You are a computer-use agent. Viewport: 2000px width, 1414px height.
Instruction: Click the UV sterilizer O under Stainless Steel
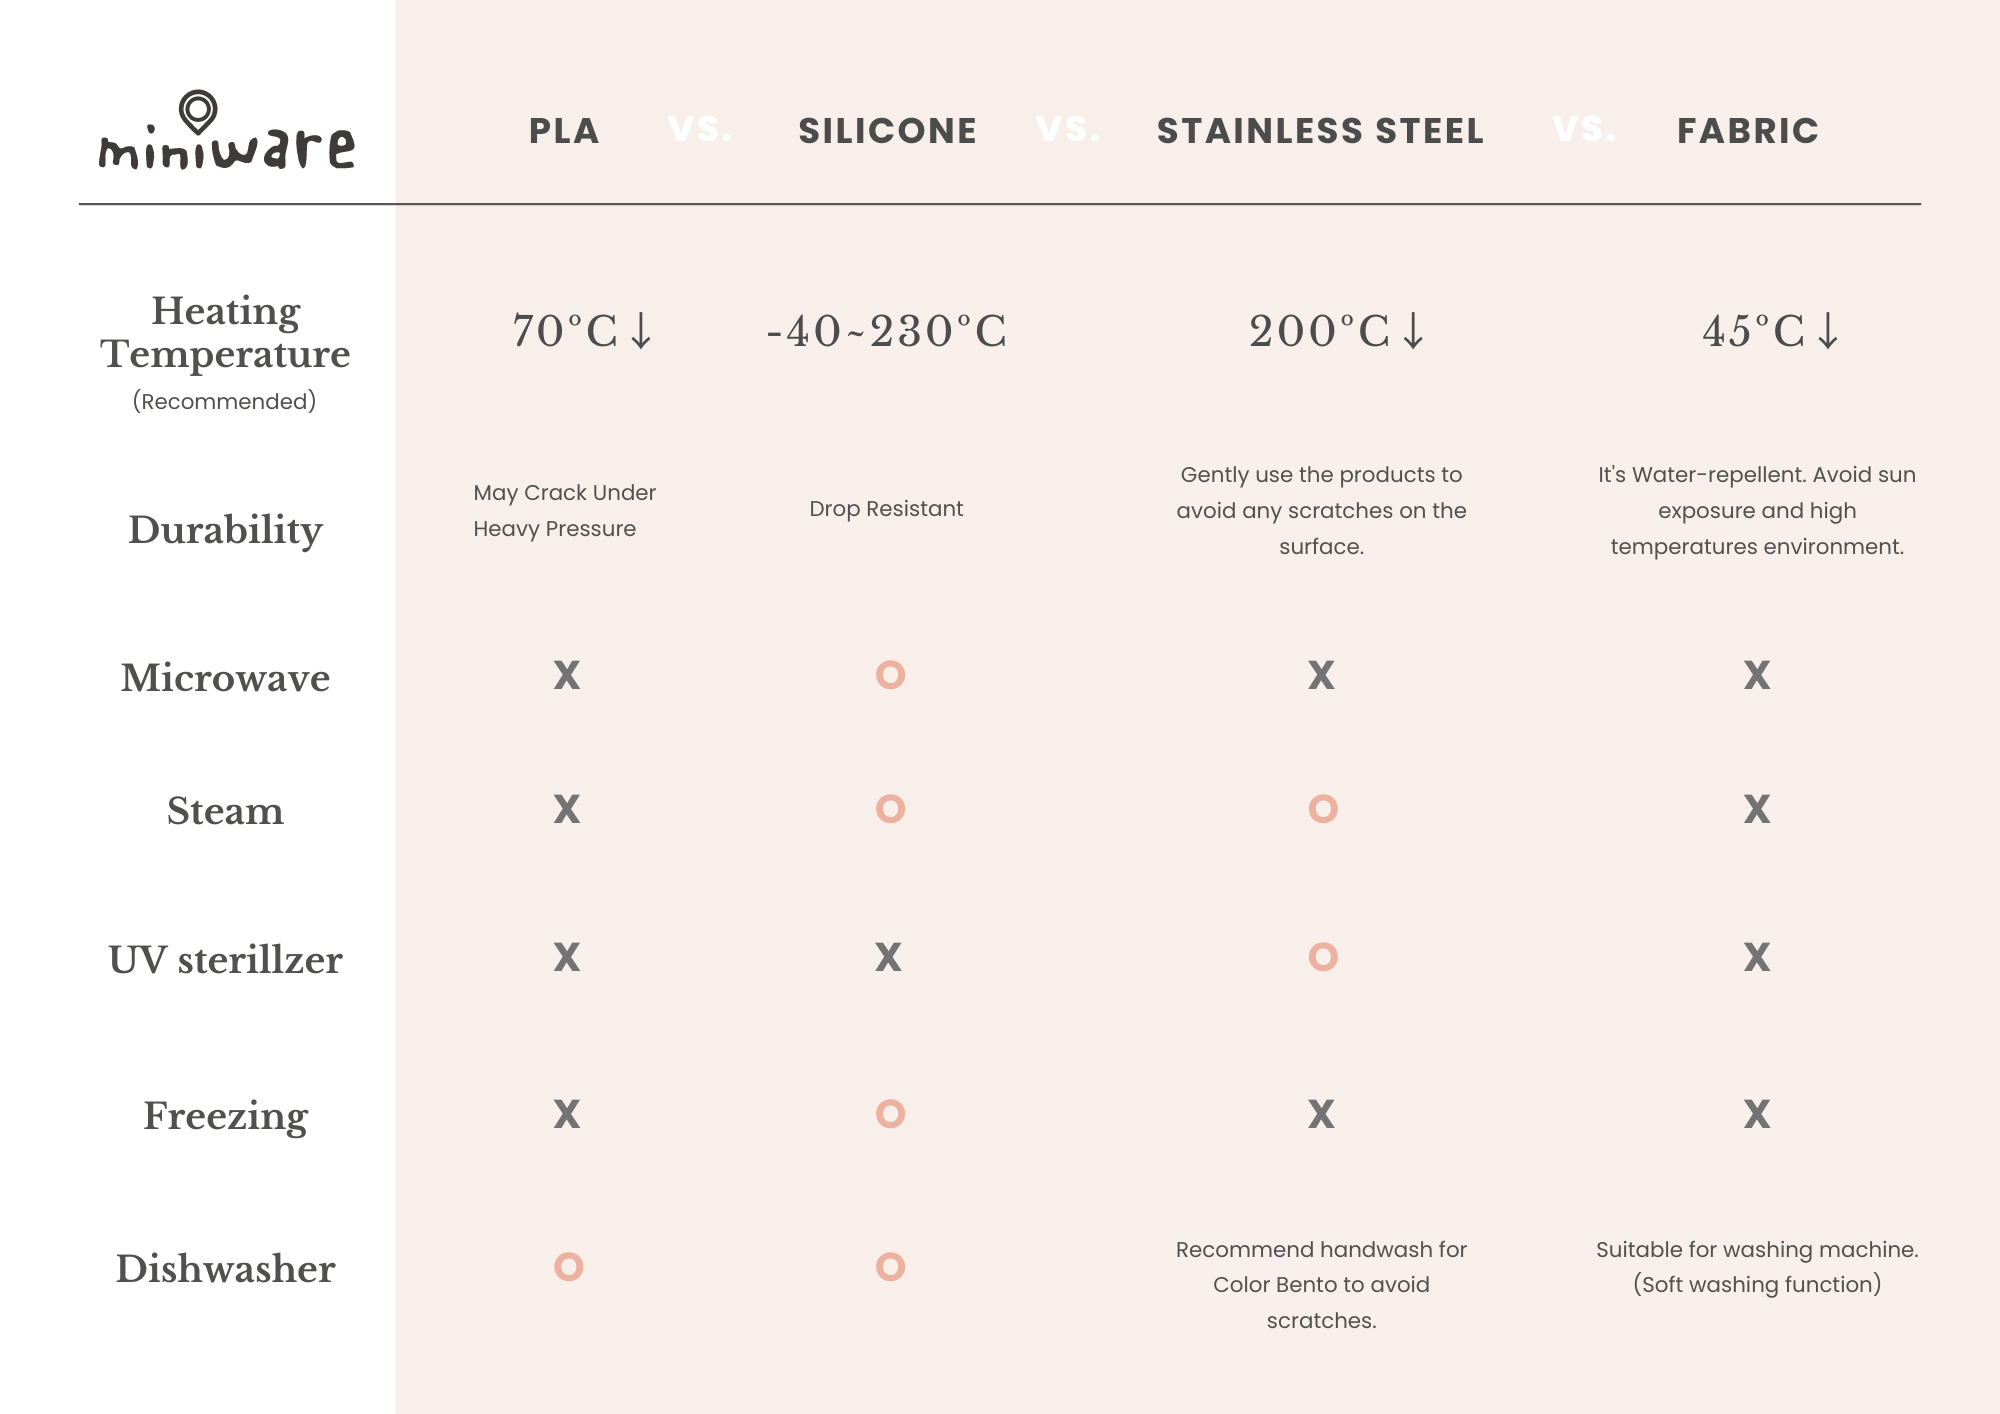1322,957
